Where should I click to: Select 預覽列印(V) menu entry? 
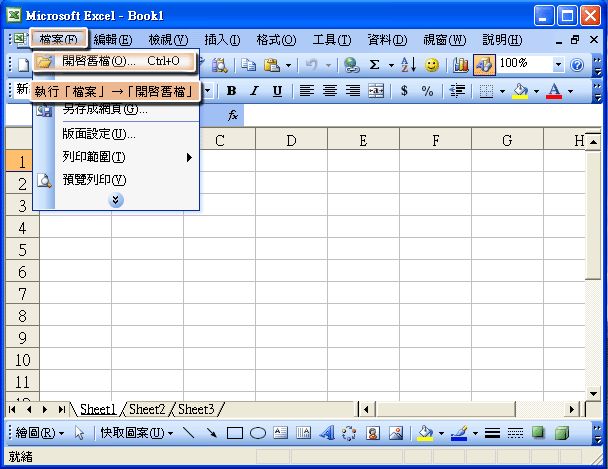(x=116, y=180)
